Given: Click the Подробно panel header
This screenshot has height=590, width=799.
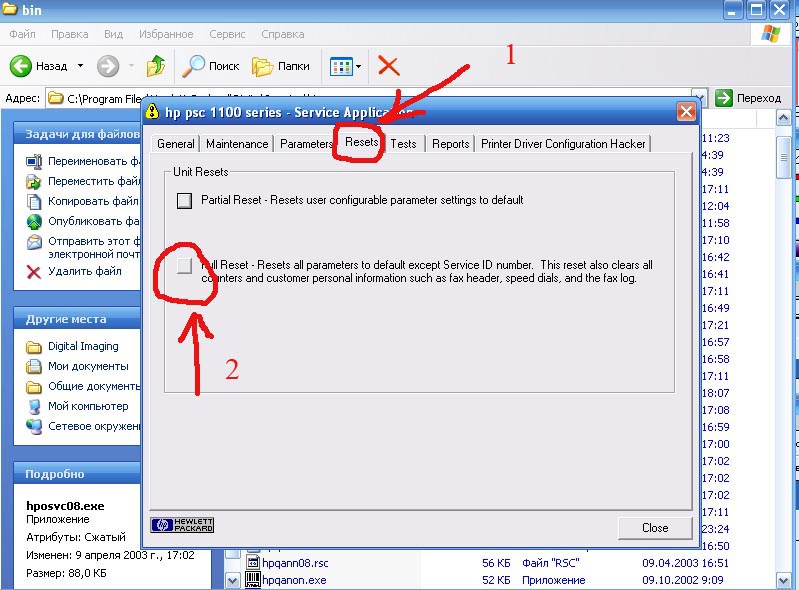Looking at the screenshot, I should (x=77, y=474).
